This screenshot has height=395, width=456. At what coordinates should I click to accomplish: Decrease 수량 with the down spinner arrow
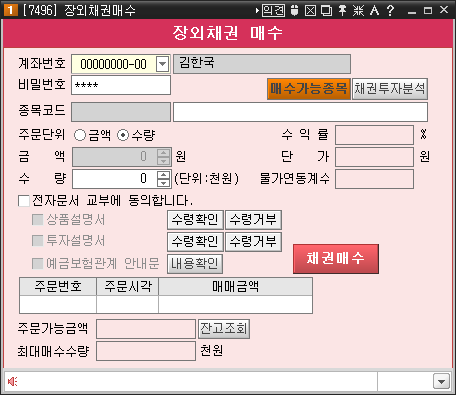163,183
